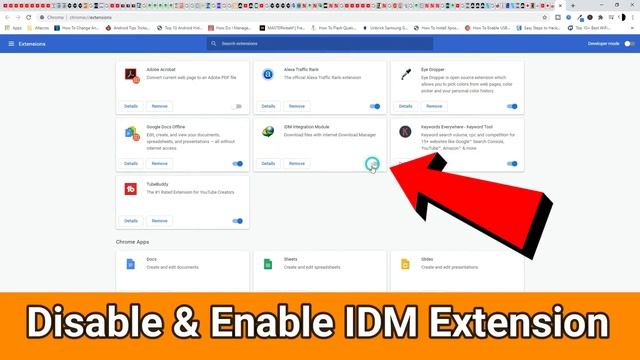The image size is (640, 360).
Task: Click the Search extensions field
Action: [320, 43]
